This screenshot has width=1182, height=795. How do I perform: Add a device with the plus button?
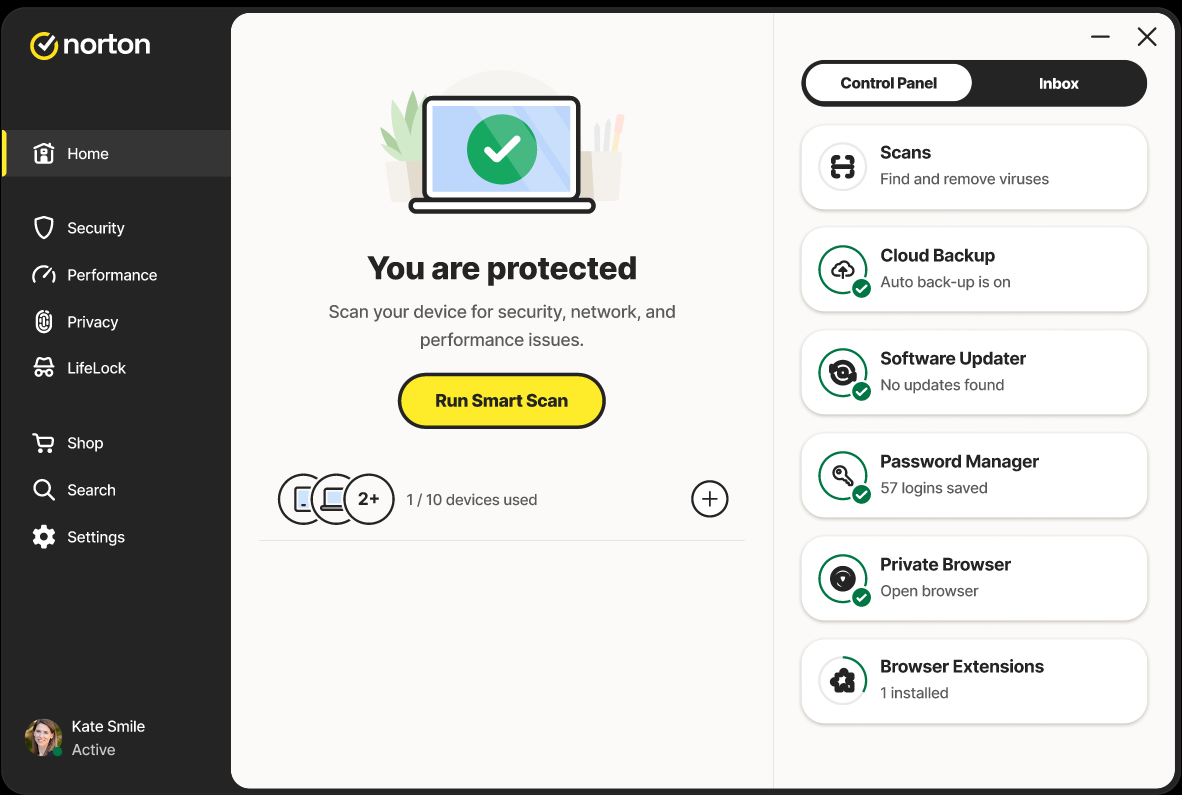click(710, 499)
